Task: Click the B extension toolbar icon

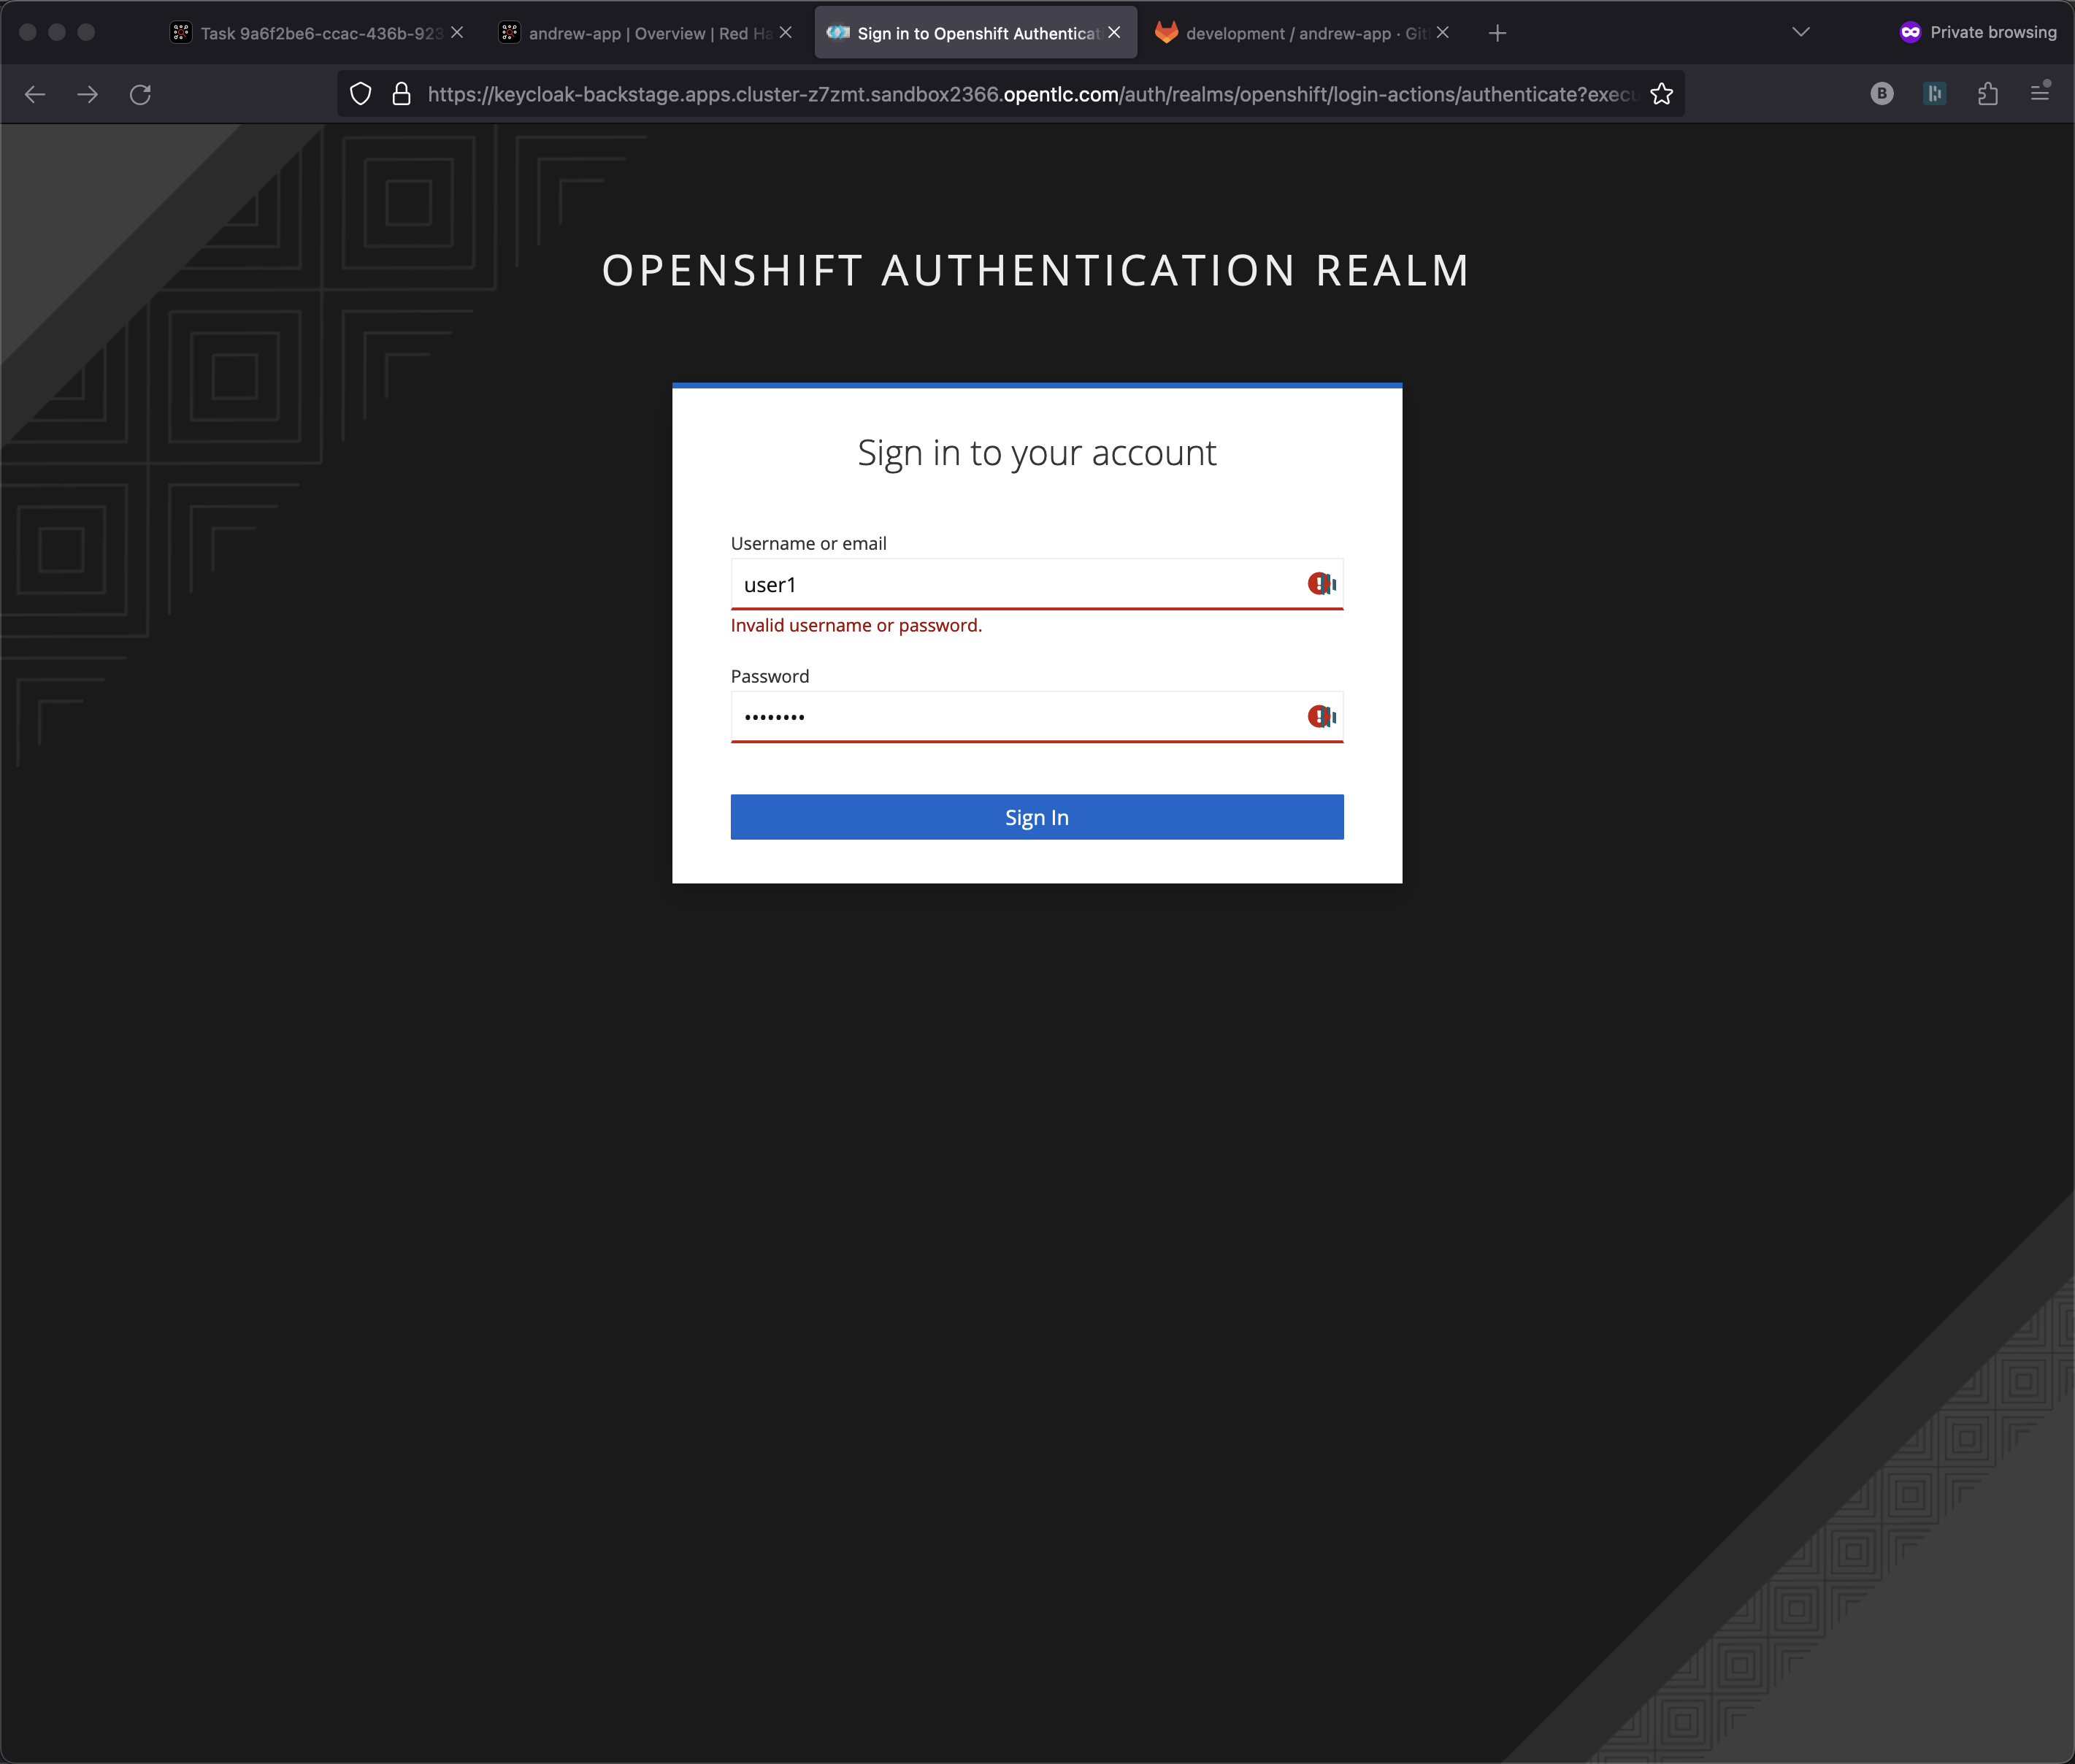Action: [1881, 94]
